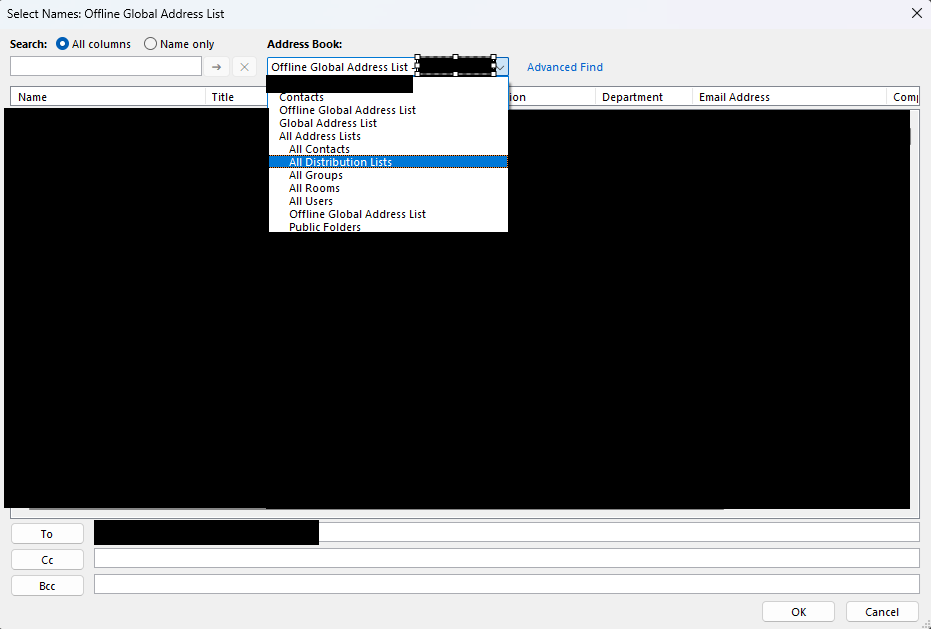The image size is (931, 629).
Task: Select the "All columns" search option
Action: 62,44
